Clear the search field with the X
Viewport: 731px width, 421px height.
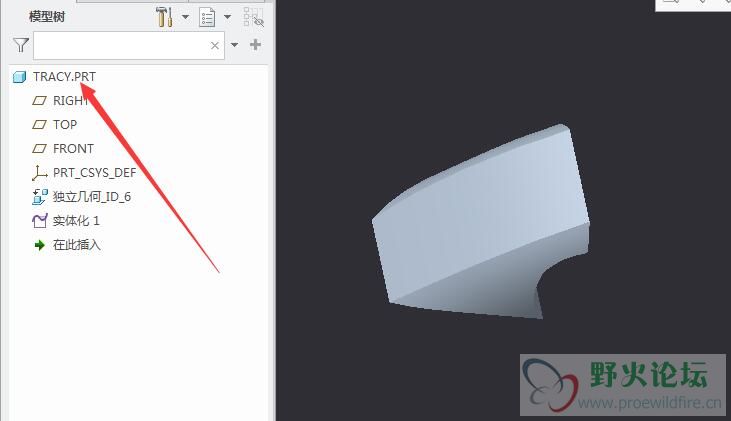[x=214, y=45]
